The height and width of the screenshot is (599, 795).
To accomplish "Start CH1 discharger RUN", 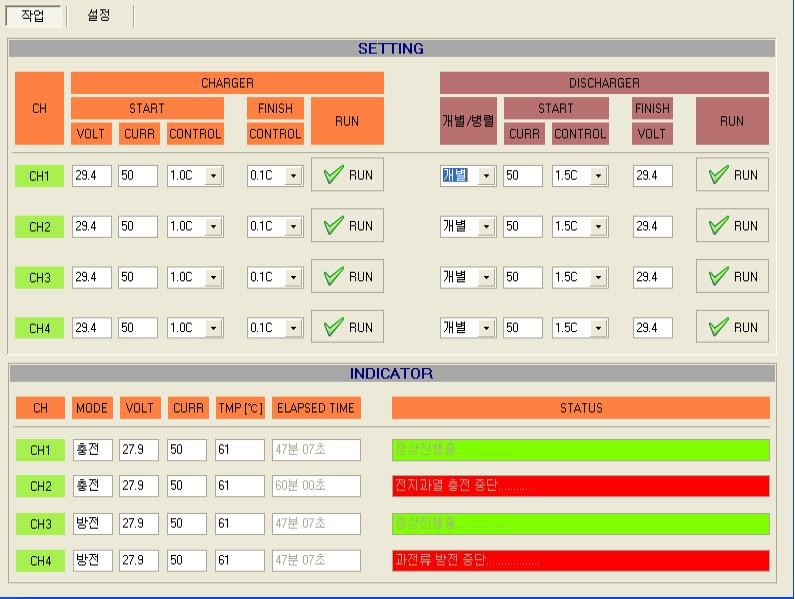I will point(732,175).
